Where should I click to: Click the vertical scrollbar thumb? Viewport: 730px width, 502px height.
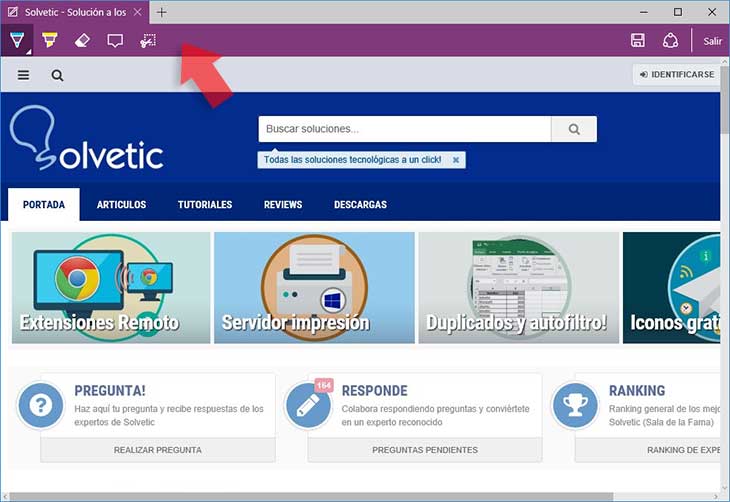pos(725,100)
